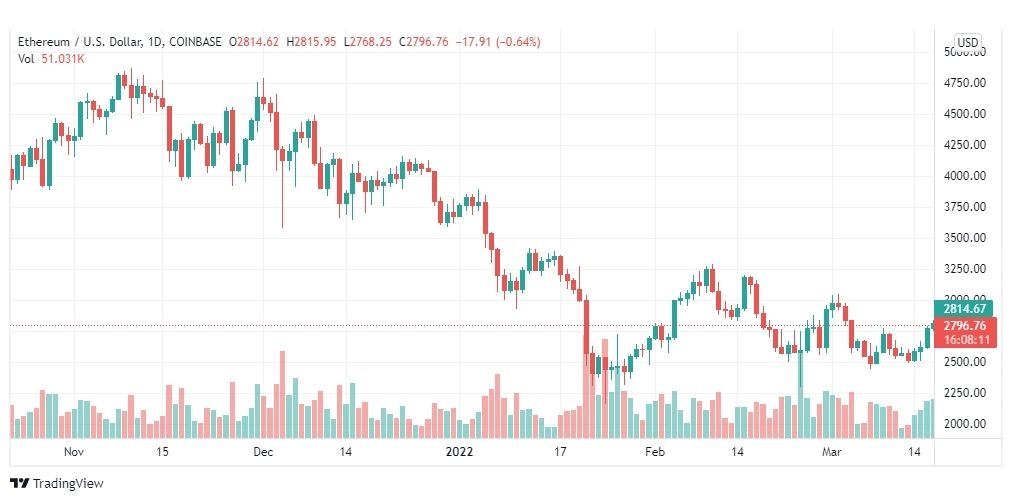Select the 2022 label on time axis
This screenshot has width=1012, height=501.
tap(460, 451)
